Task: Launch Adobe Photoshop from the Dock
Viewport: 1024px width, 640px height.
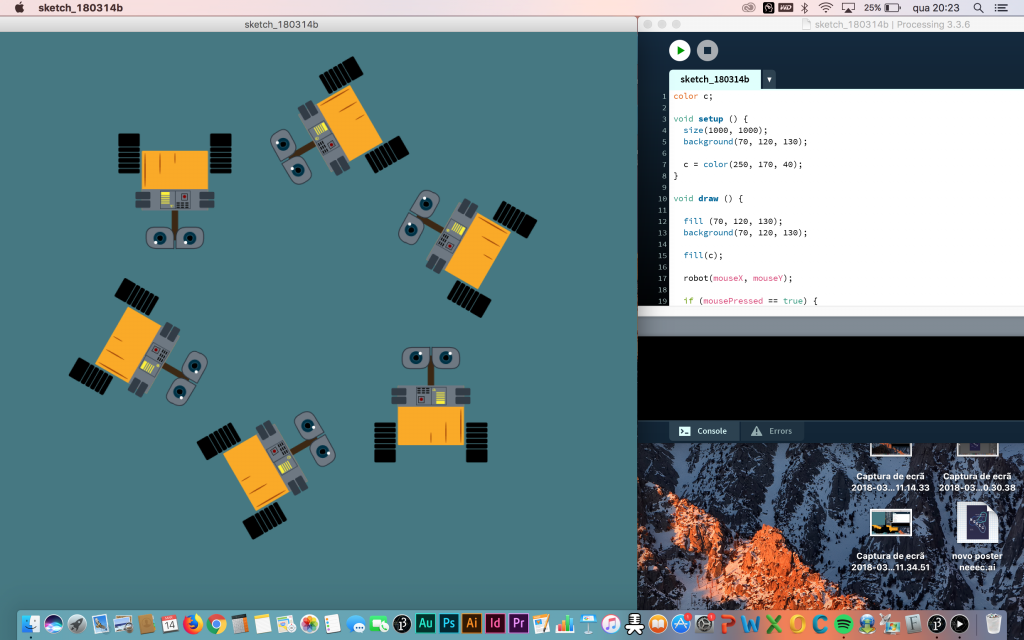Action: pos(449,624)
